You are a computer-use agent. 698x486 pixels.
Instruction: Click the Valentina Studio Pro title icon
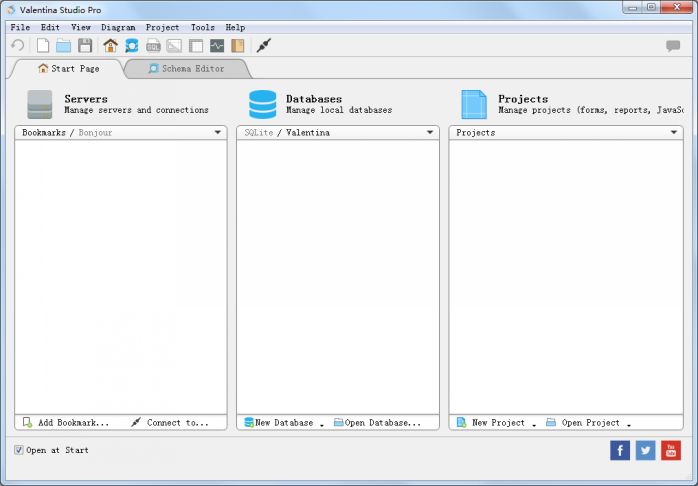(x=11, y=9)
